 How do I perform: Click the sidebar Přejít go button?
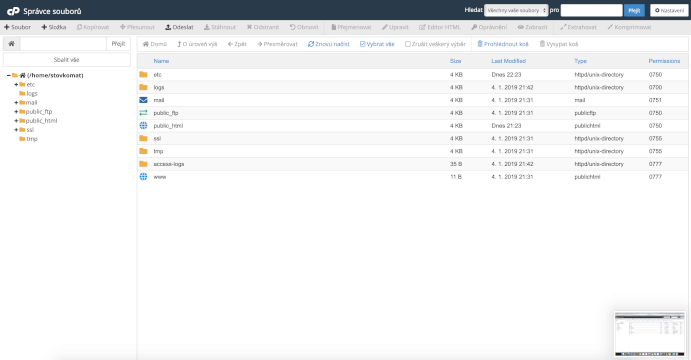click(x=118, y=44)
